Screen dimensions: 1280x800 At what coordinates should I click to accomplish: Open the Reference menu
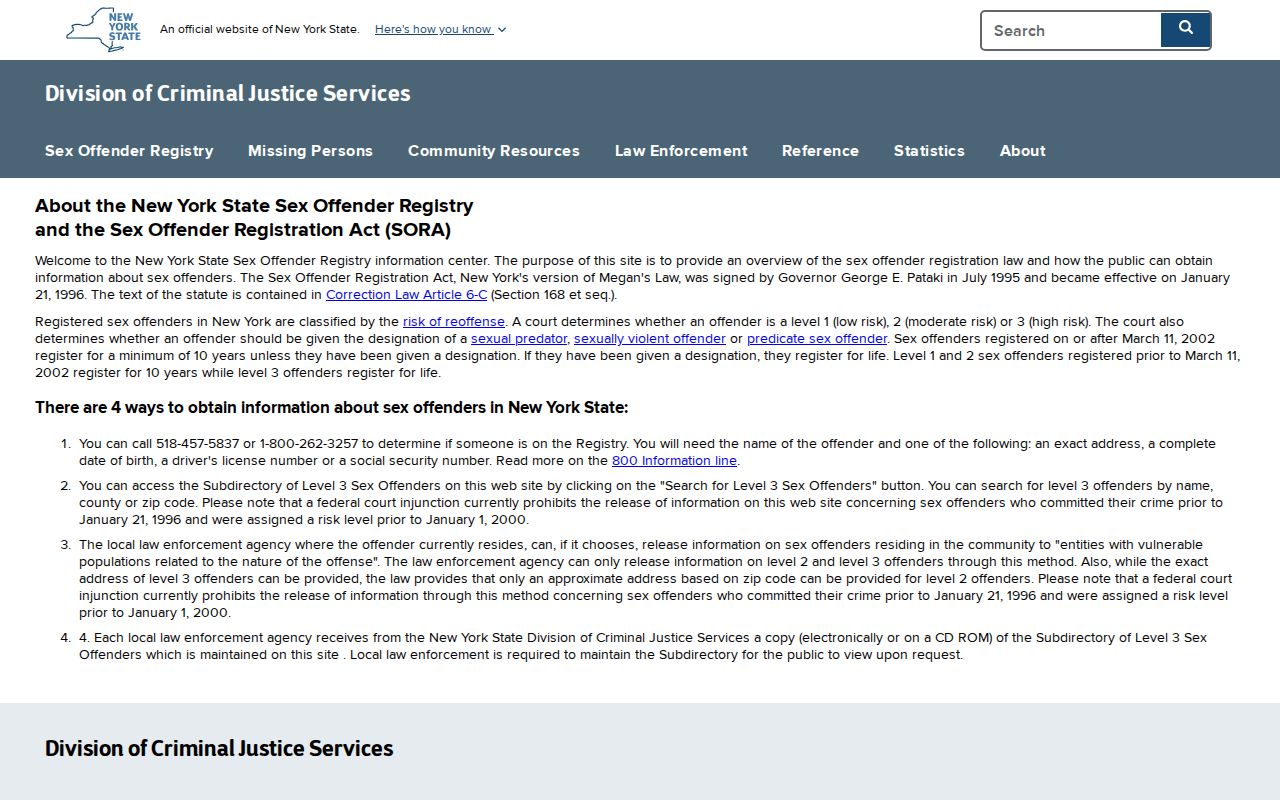820,151
